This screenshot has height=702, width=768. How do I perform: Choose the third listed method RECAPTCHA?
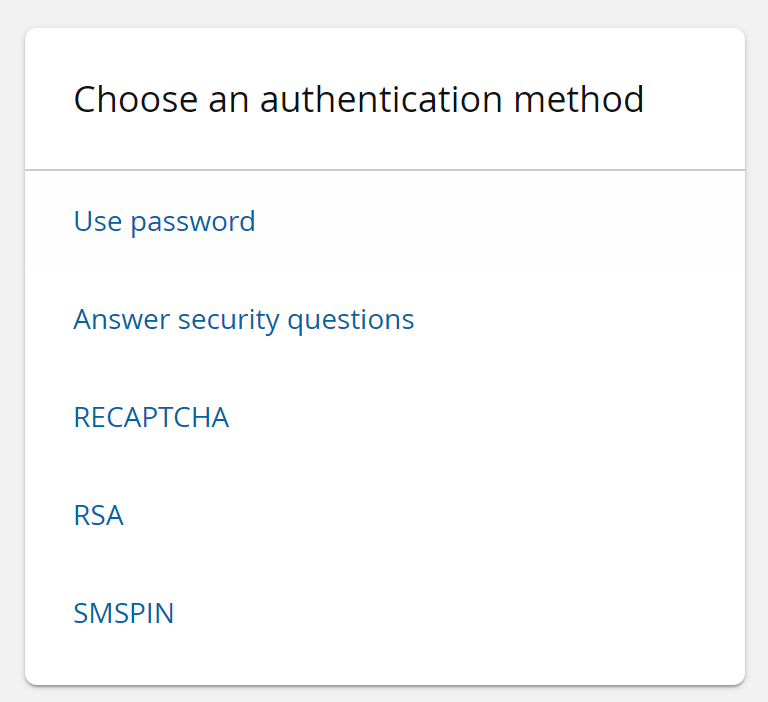pyautogui.click(x=151, y=417)
